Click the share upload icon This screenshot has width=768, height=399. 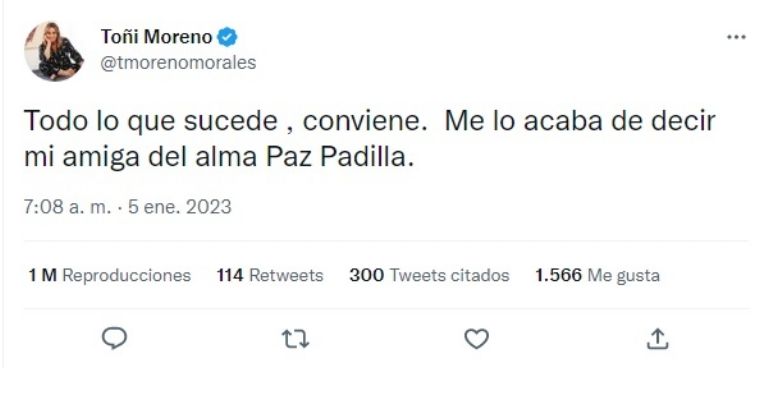pyautogui.click(x=657, y=339)
